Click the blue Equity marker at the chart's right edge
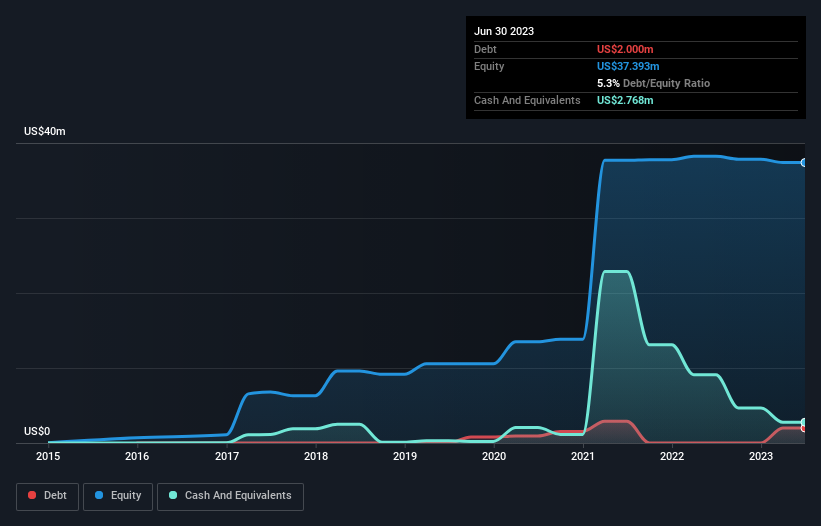The height and width of the screenshot is (526, 821). 804,163
